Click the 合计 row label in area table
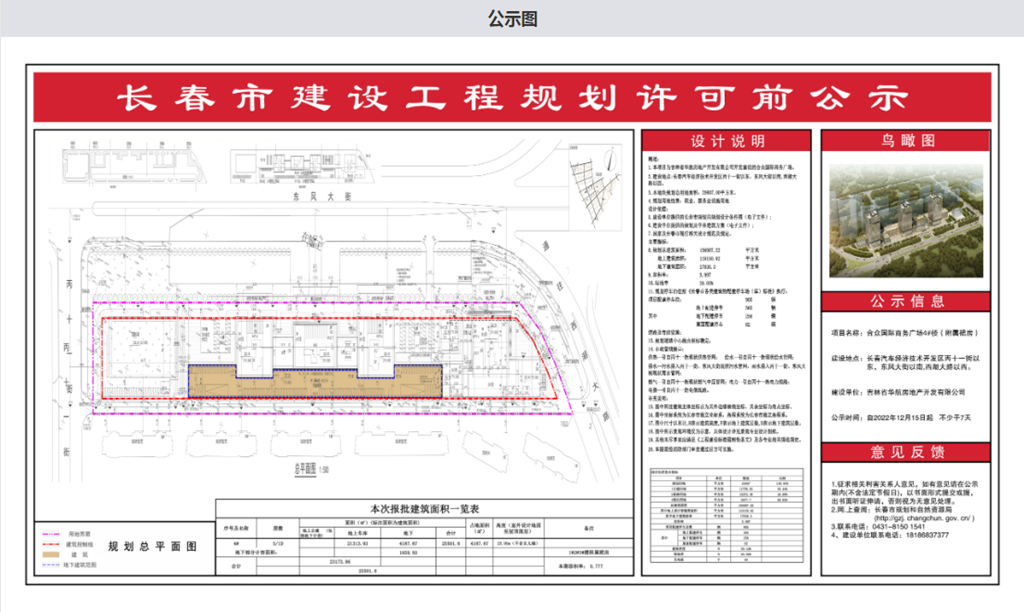 (x=236, y=566)
